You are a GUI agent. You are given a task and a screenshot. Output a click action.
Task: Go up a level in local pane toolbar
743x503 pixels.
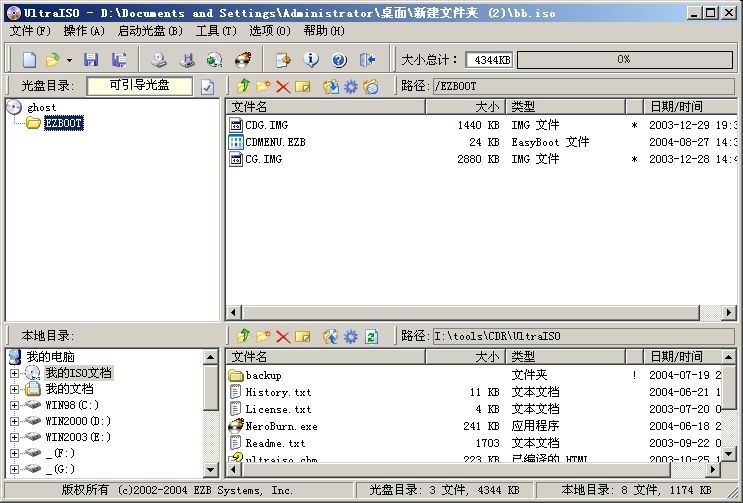pos(244,336)
